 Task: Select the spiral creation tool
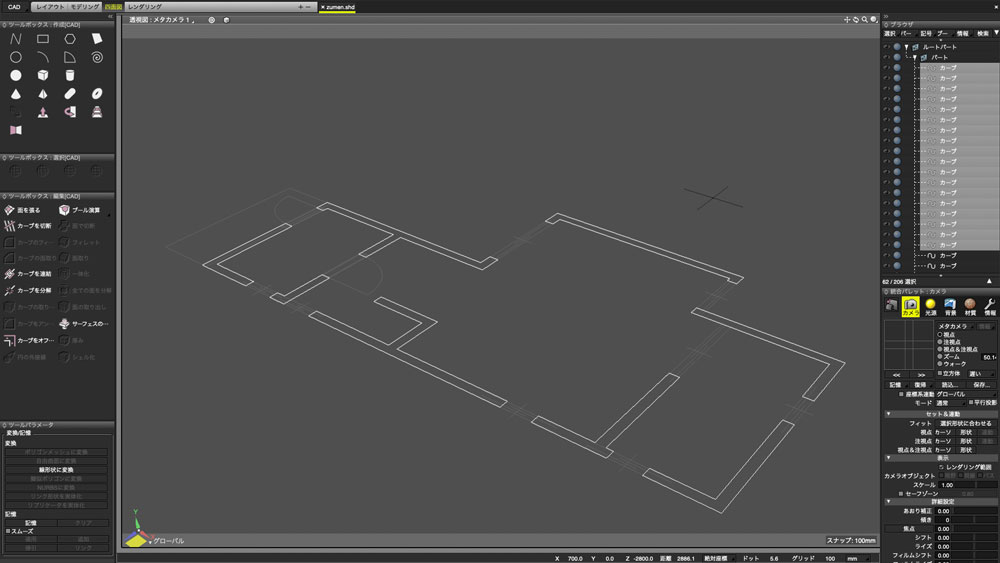click(97, 57)
